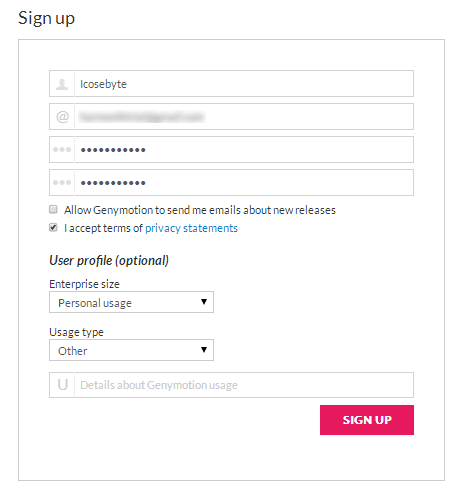Click the @ icon beside email field

tap(62, 117)
